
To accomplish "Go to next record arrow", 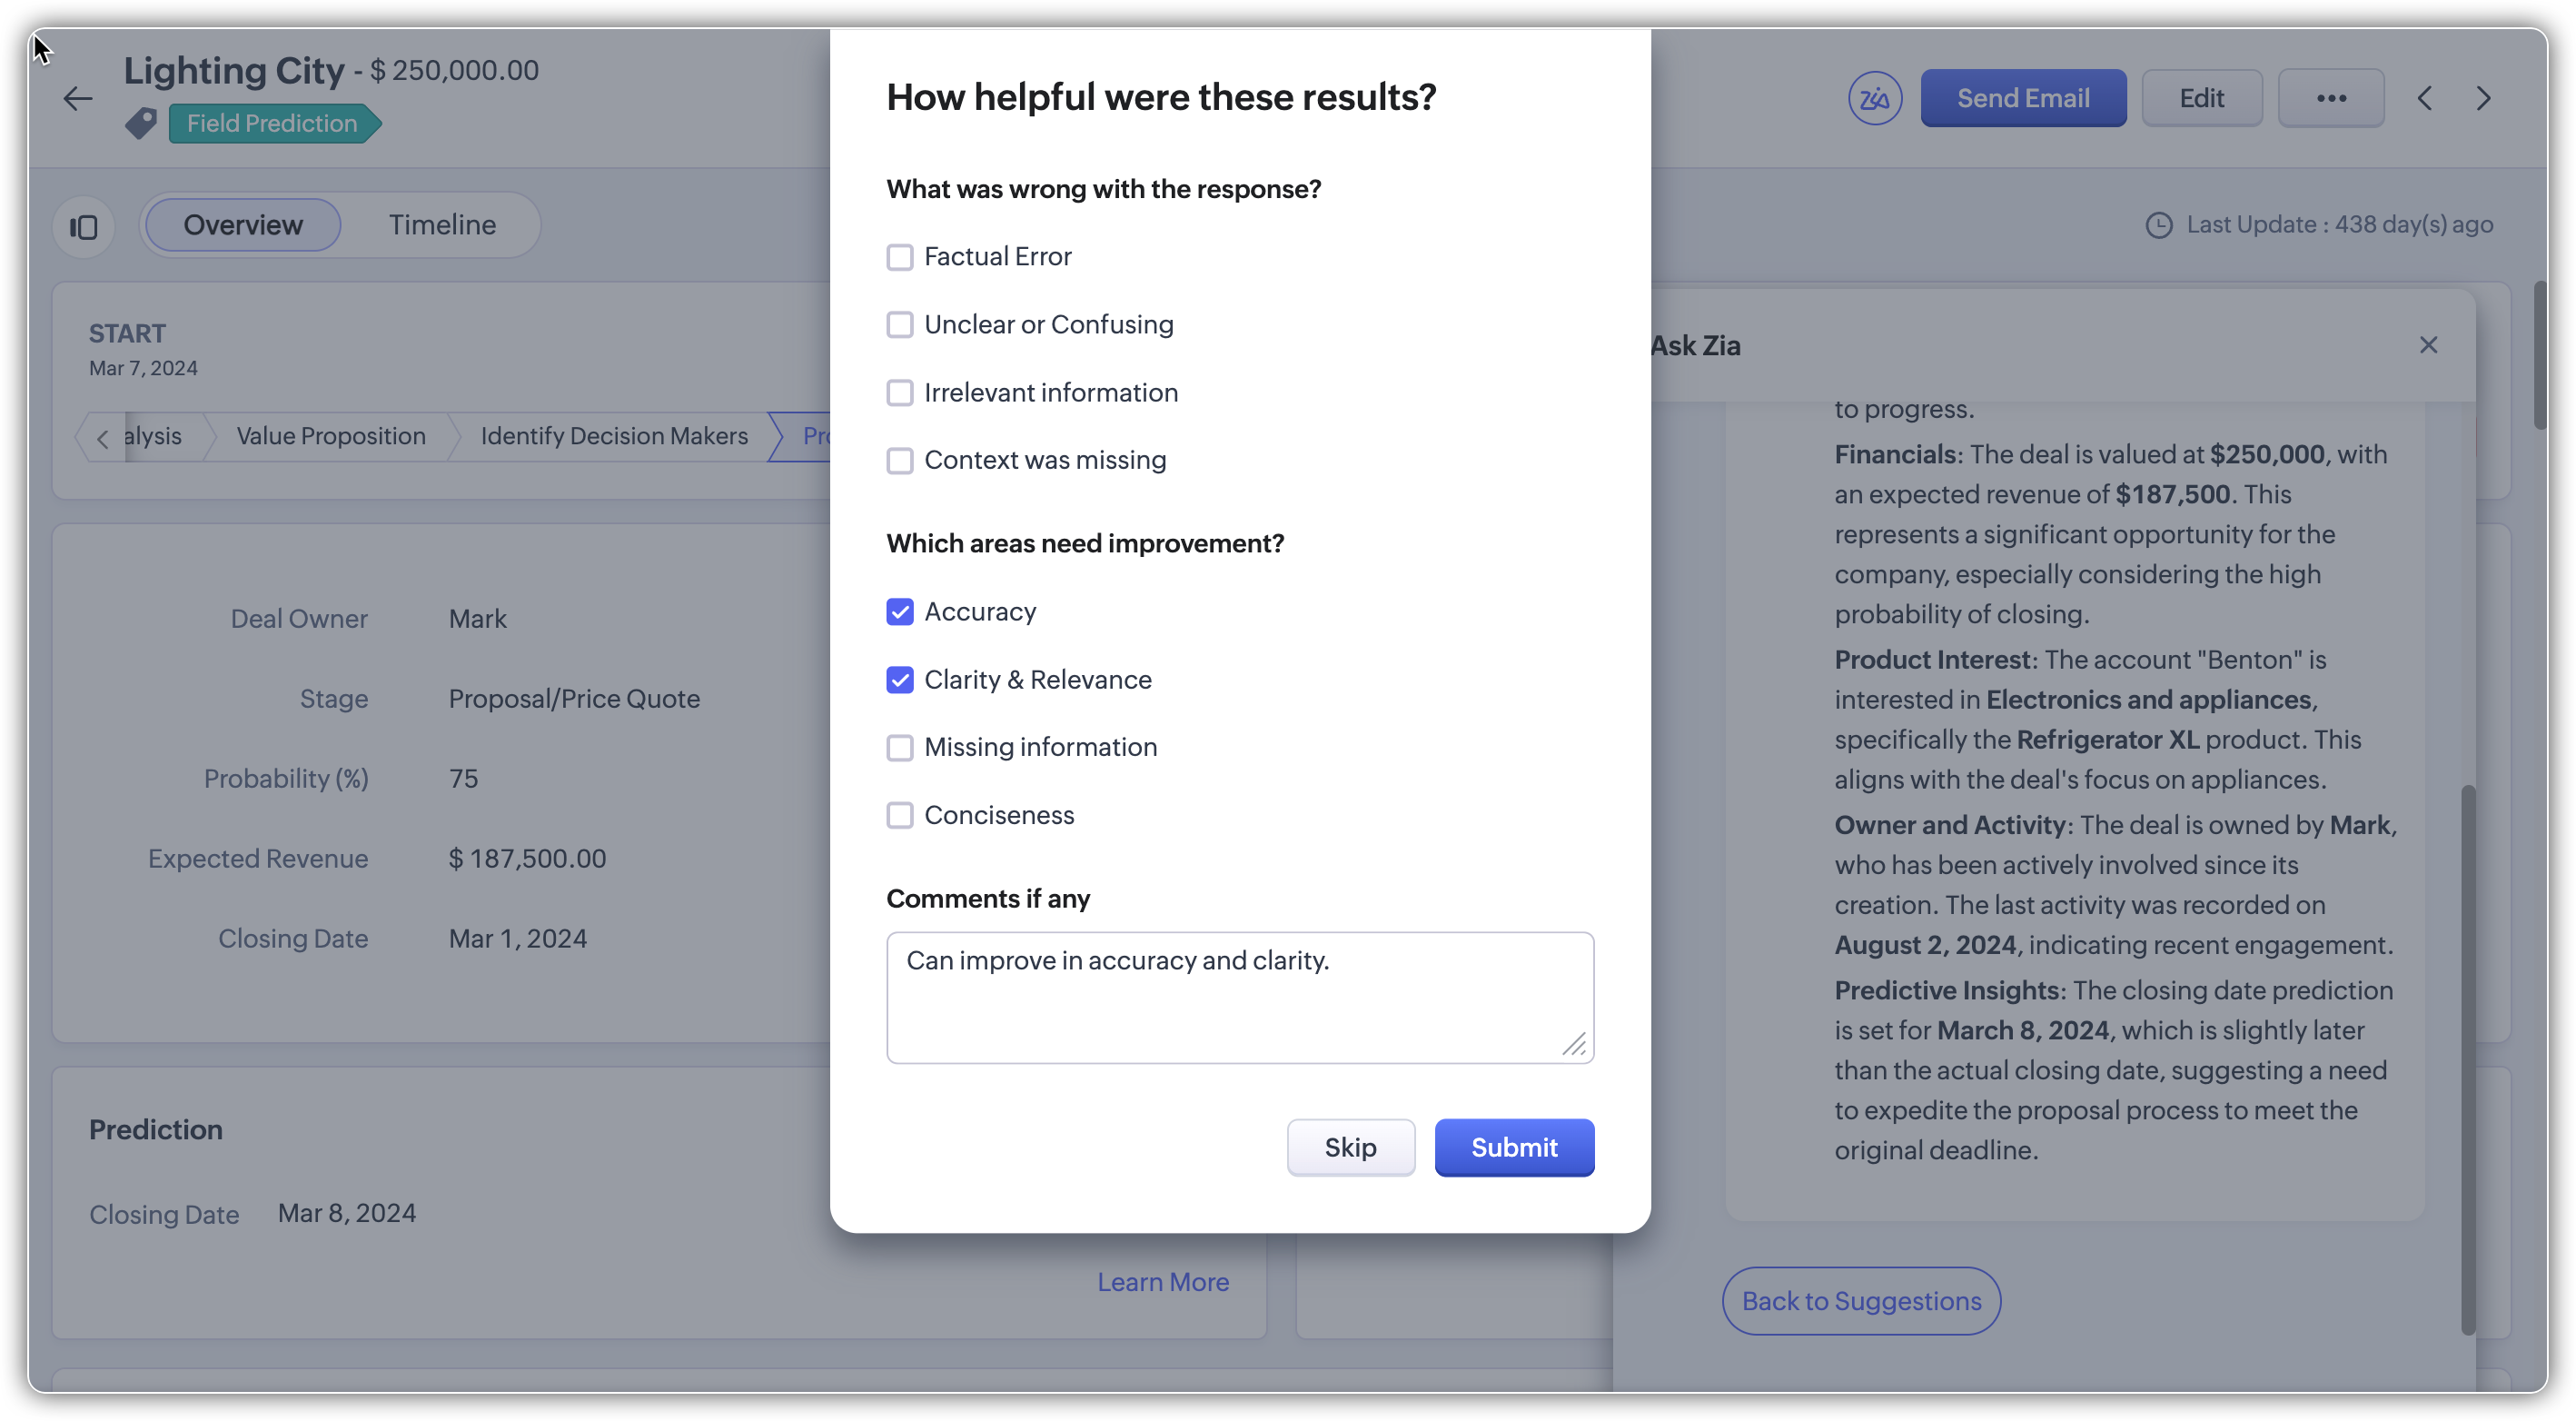I will point(2484,99).
